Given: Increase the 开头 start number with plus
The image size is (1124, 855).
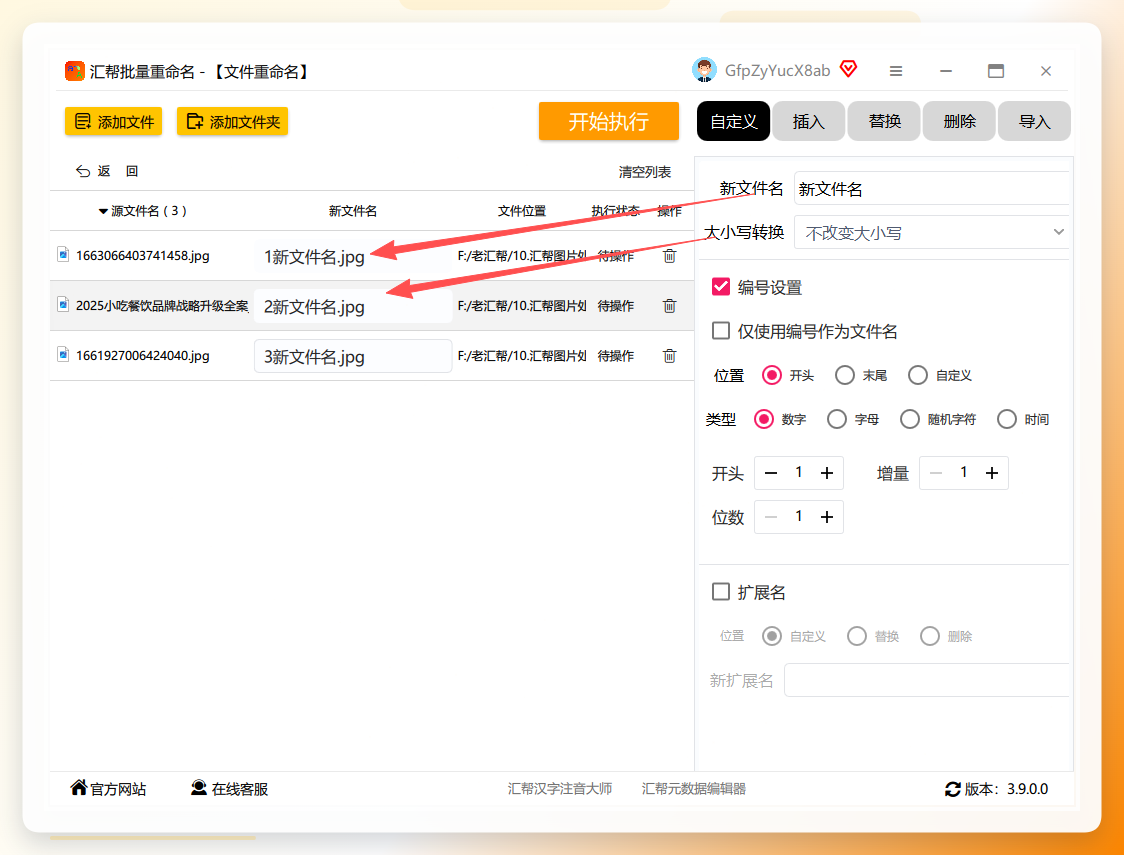Looking at the screenshot, I should click(x=827, y=473).
